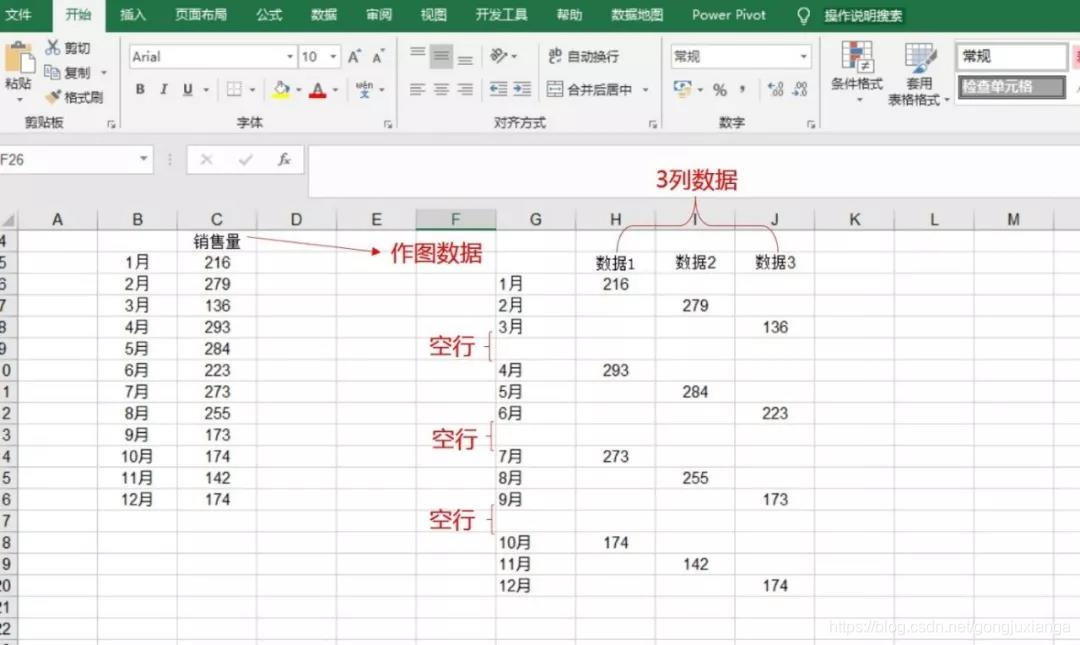
Task: Apply yellow fill color bucket
Action: coord(281,90)
